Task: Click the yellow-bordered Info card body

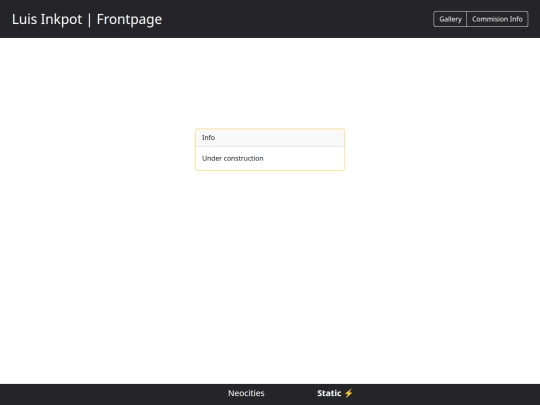Action: pos(270,158)
